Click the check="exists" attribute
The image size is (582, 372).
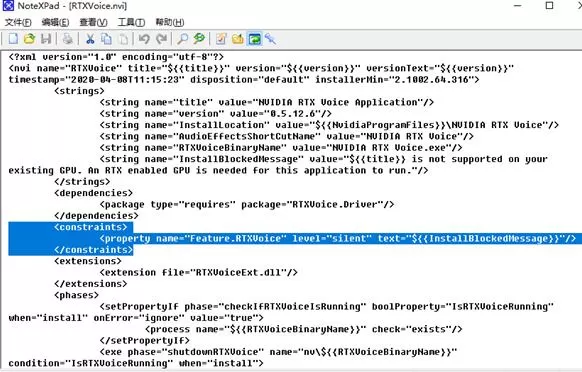coord(411,329)
